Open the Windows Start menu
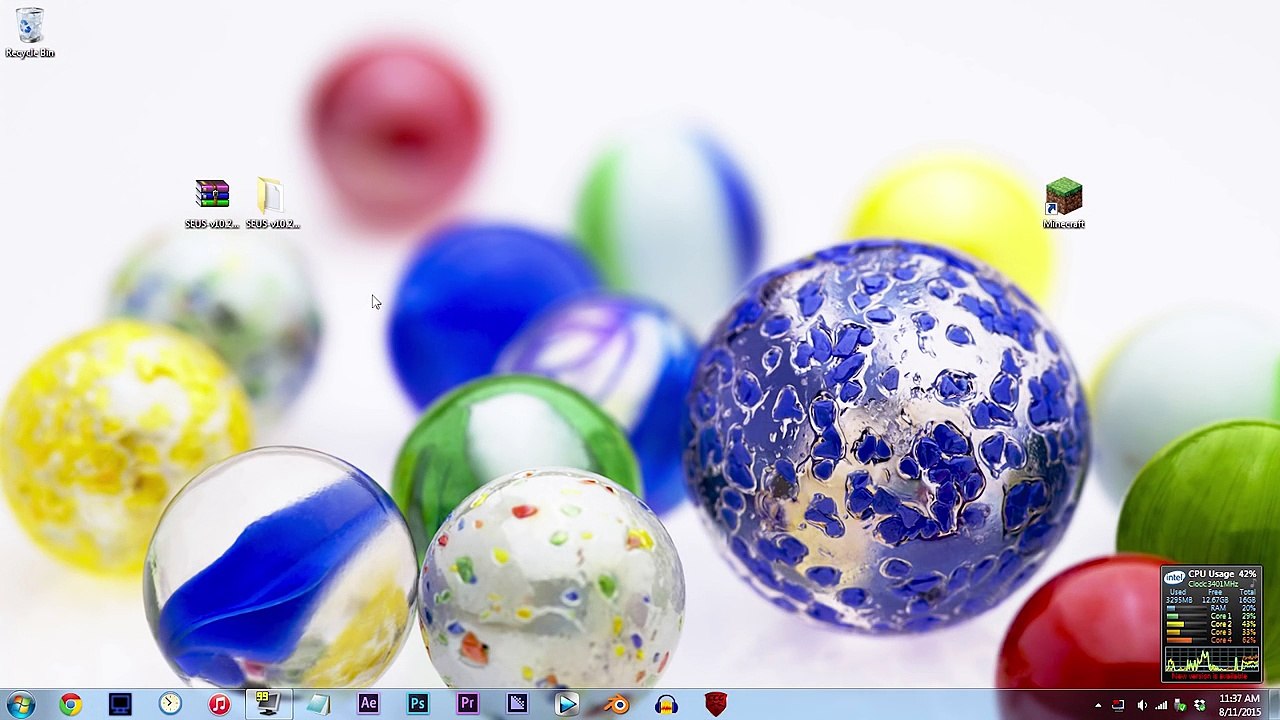 click(x=21, y=704)
